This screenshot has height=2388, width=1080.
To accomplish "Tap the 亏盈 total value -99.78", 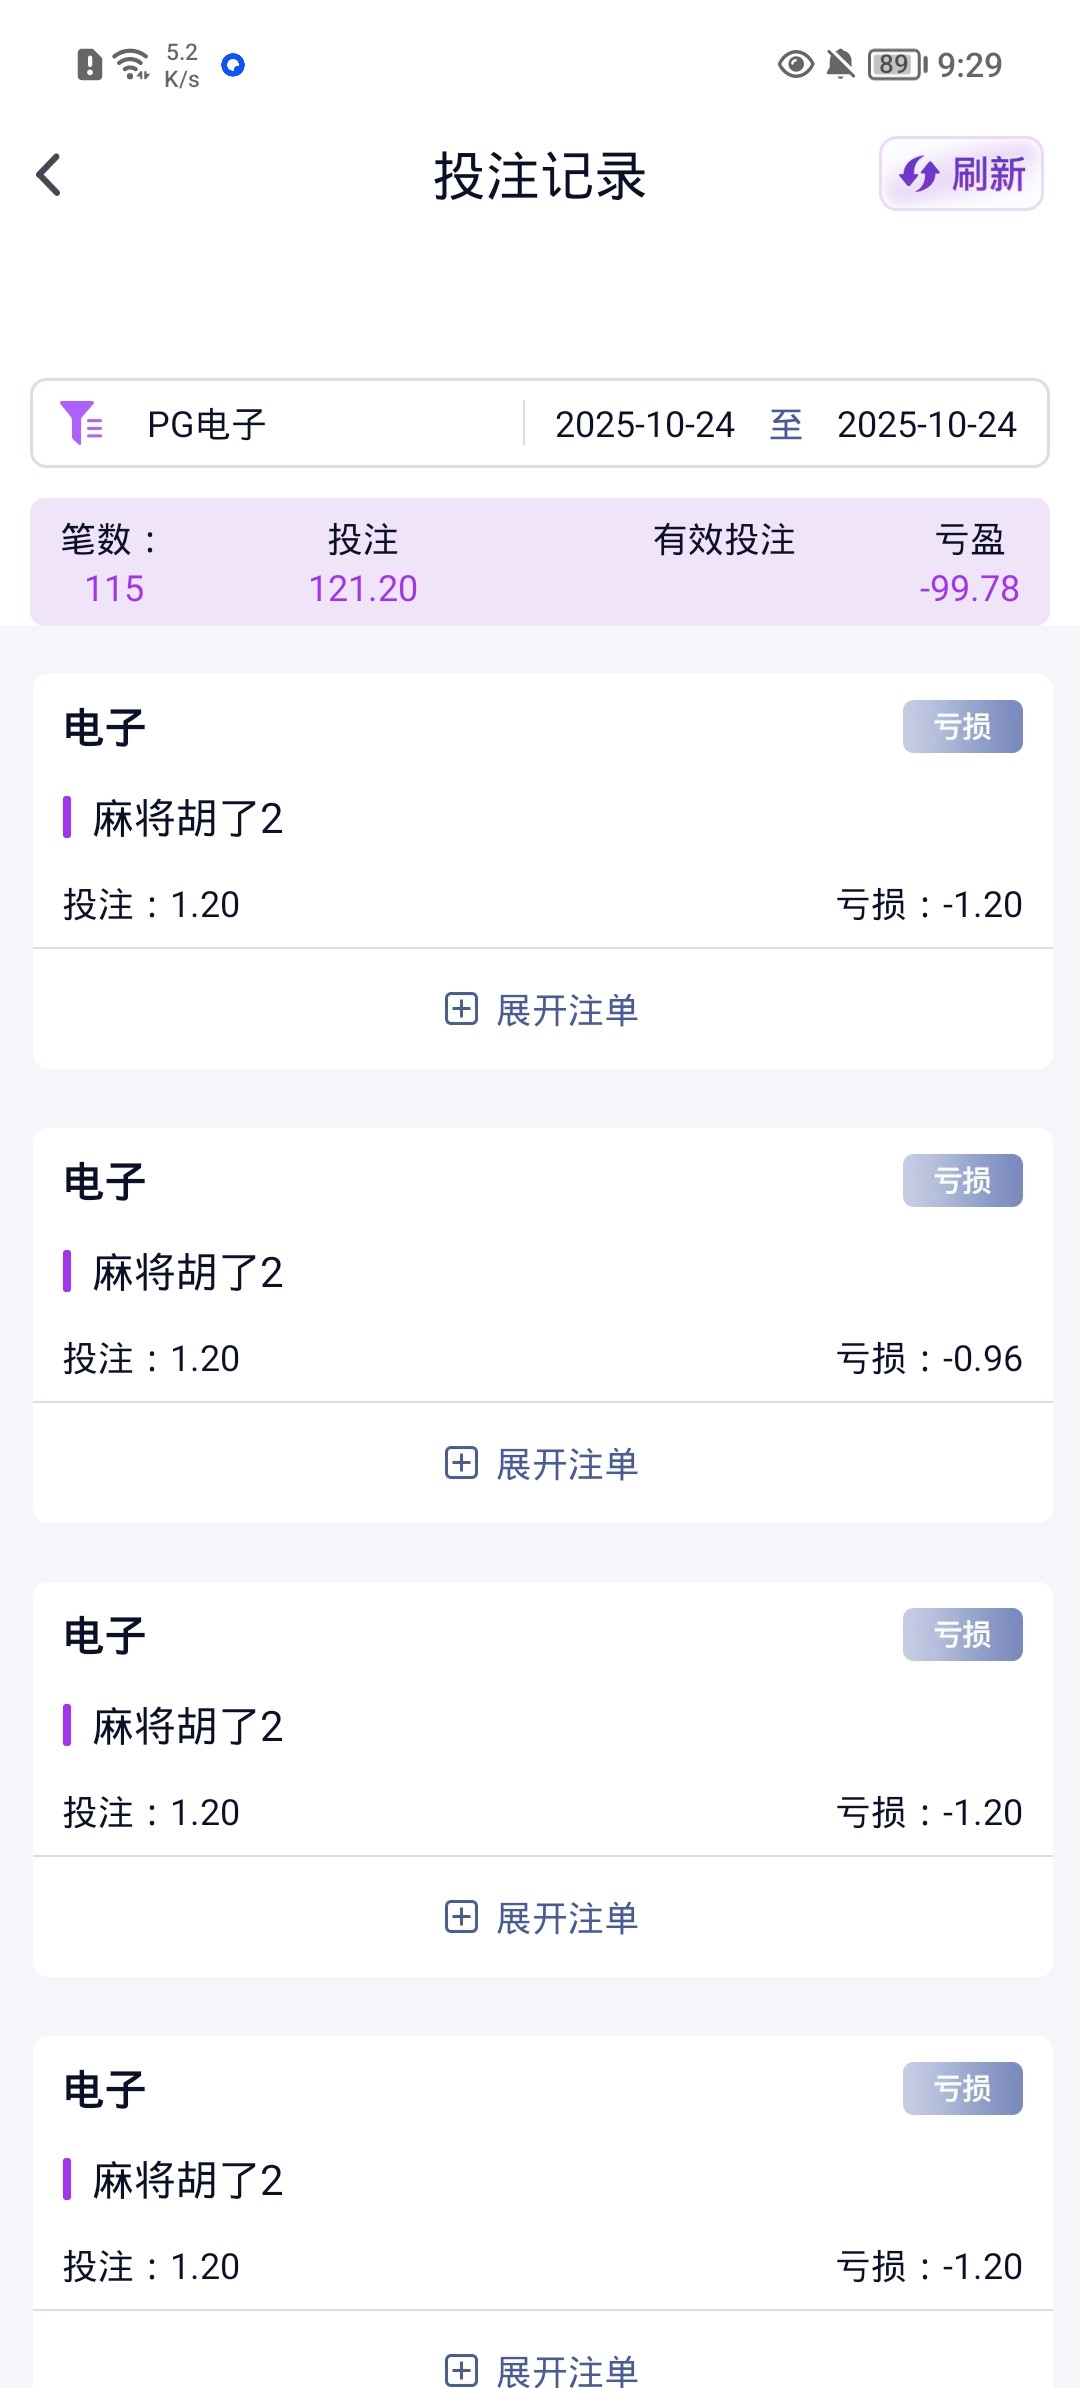I will [969, 588].
